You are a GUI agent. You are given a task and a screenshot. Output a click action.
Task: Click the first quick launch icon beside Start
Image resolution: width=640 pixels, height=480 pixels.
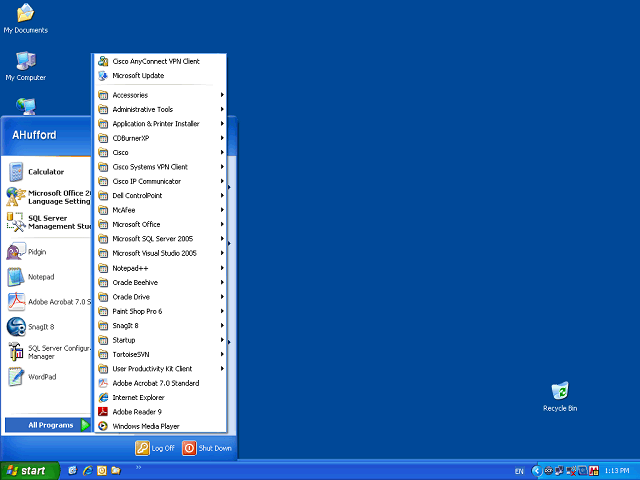pyautogui.click(x=73, y=471)
